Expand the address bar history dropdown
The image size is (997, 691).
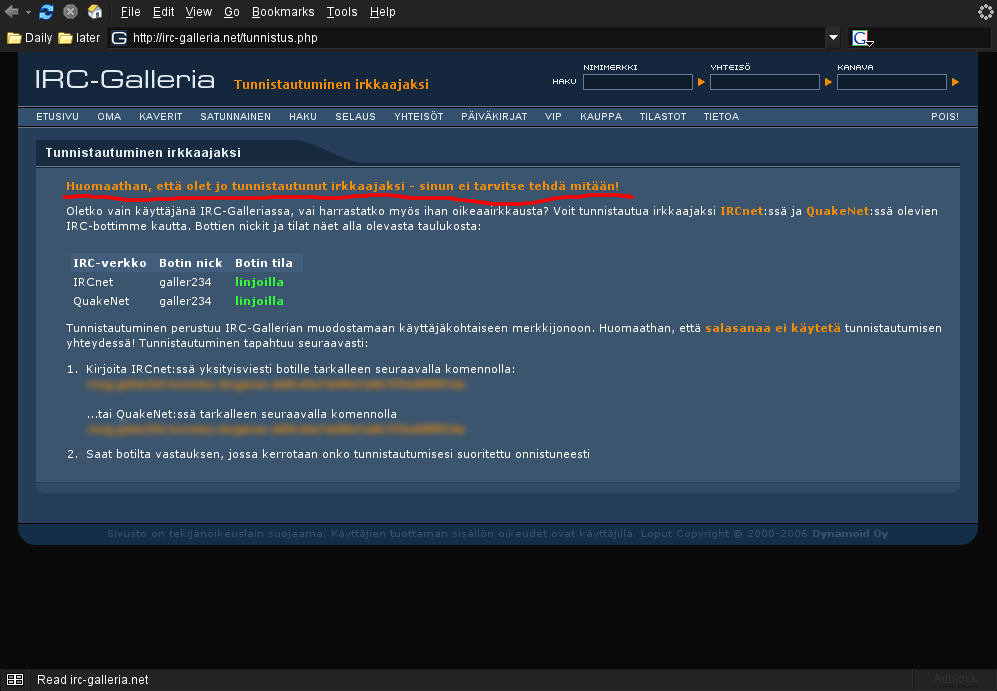(x=833, y=38)
